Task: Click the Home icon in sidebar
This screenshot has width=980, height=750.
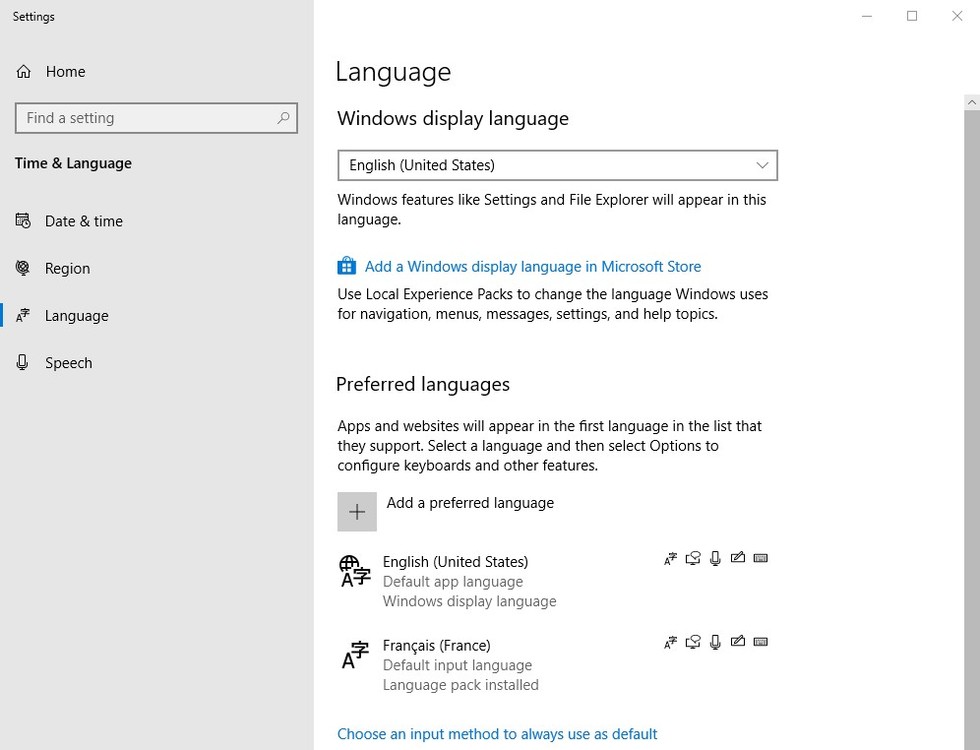Action: (24, 72)
